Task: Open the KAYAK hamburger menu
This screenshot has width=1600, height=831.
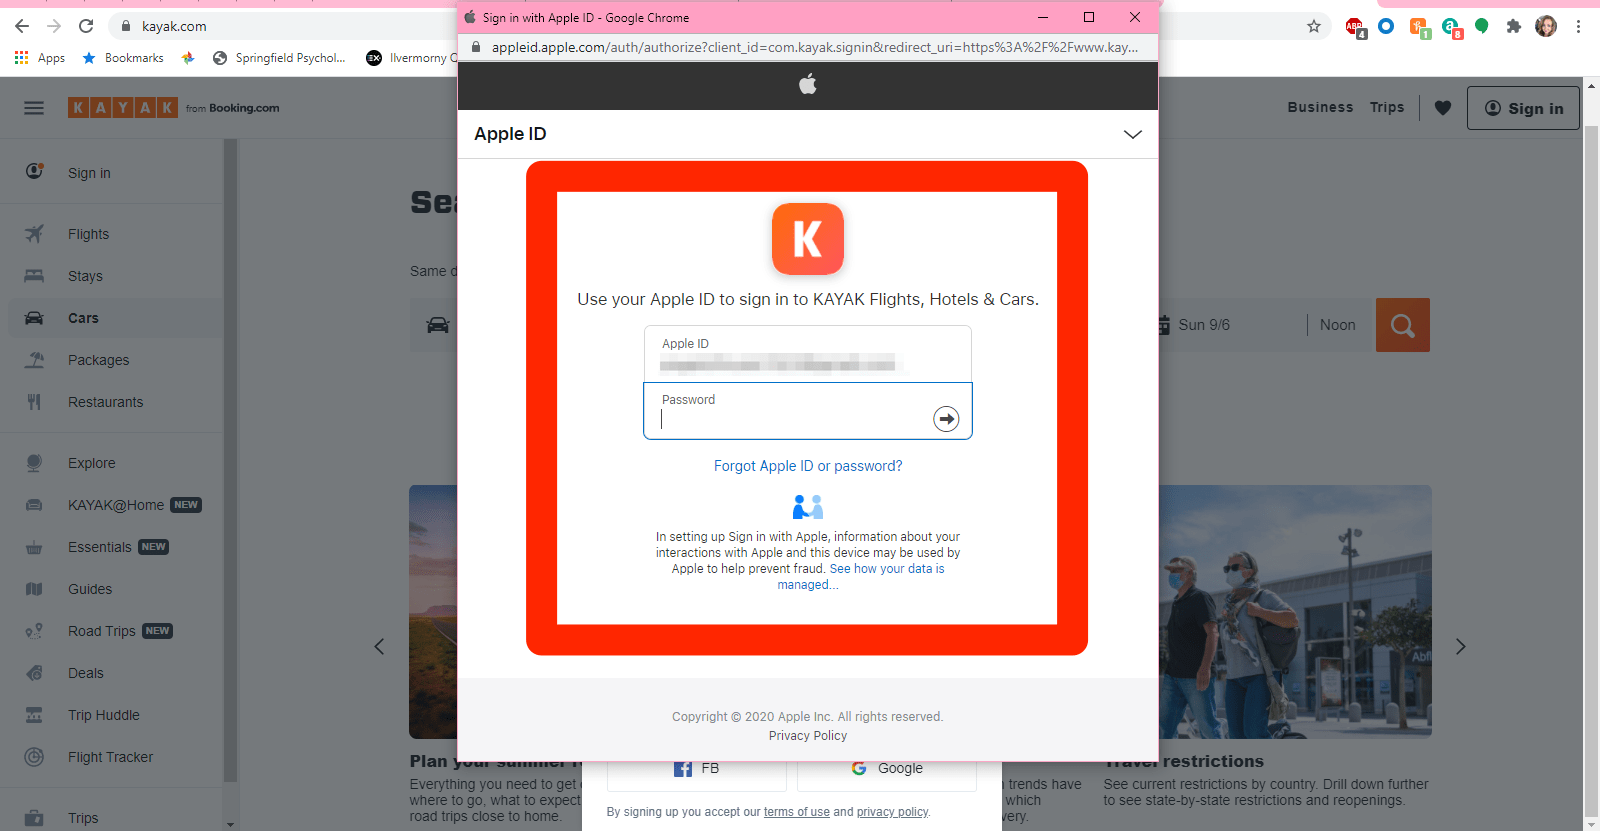Action: [x=34, y=108]
